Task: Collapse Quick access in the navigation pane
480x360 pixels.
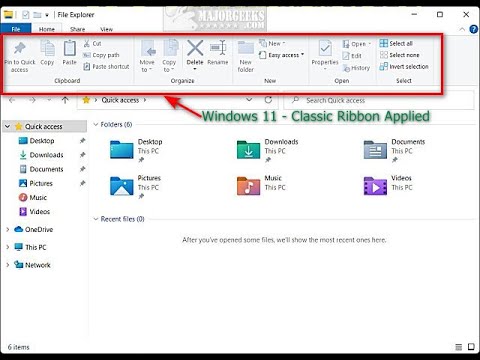Action: pos(7,127)
